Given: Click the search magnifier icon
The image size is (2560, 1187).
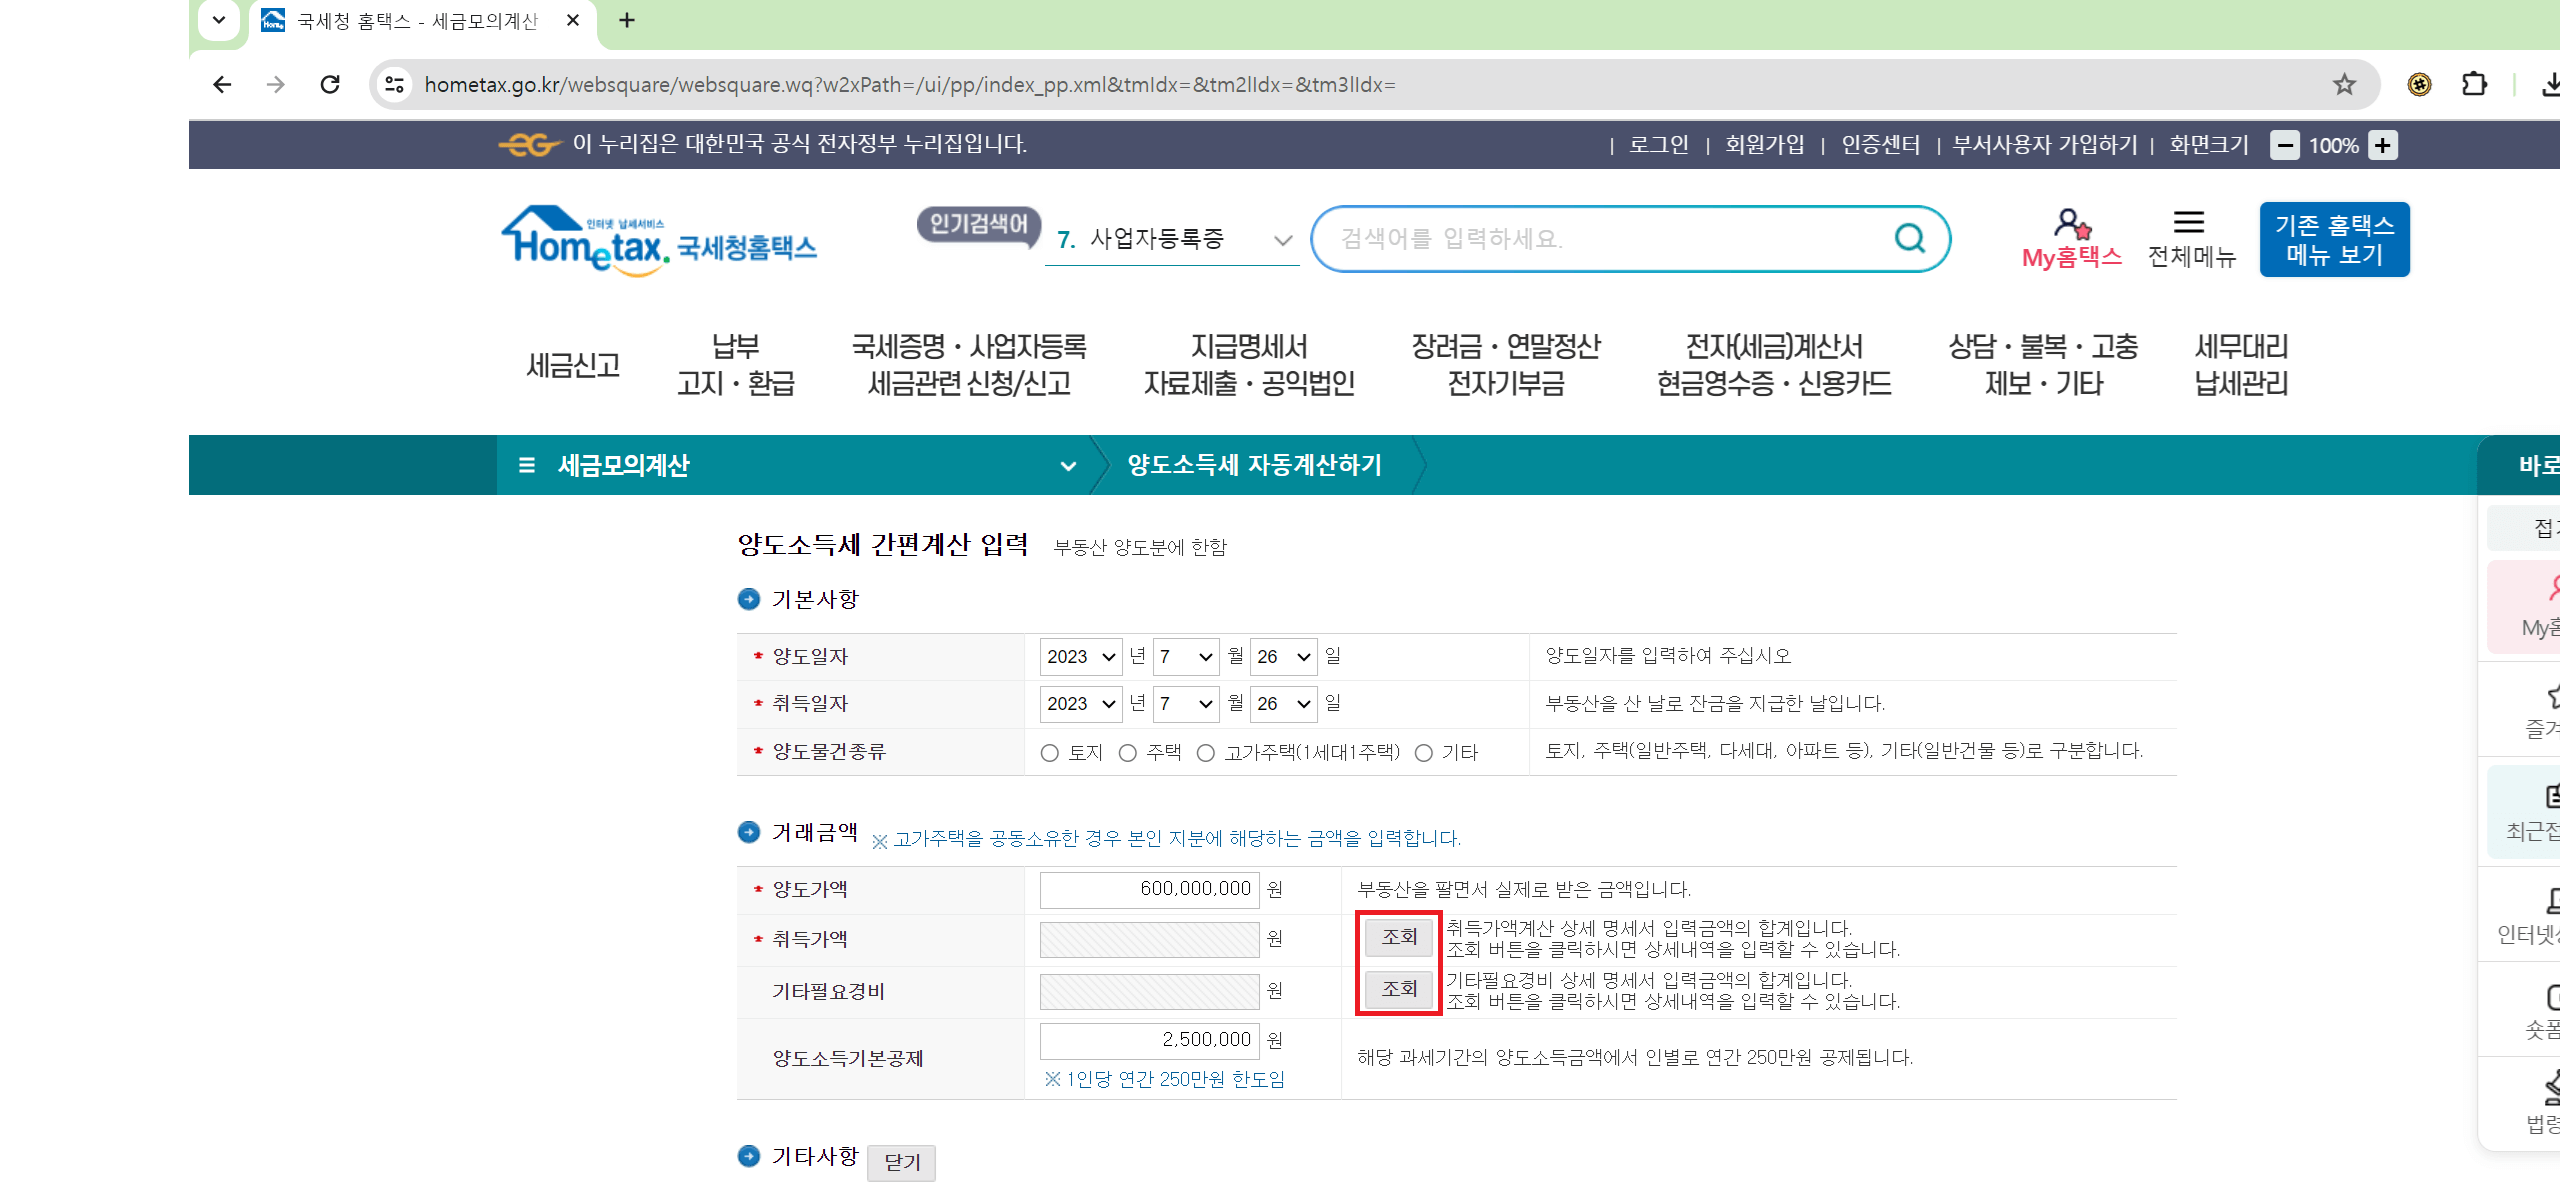Looking at the screenshot, I should [x=1909, y=238].
